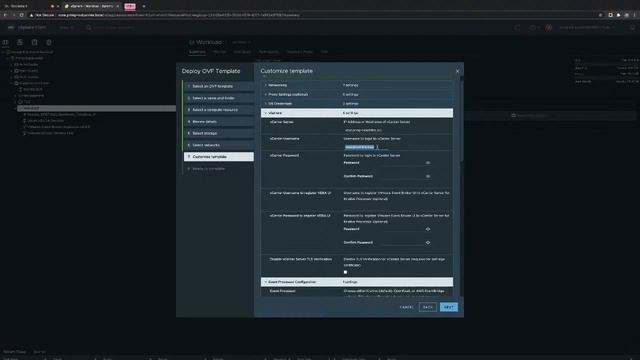Click the vCenter Server address field
This screenshot has height=360, width=640.
click(x=367, y=130)
